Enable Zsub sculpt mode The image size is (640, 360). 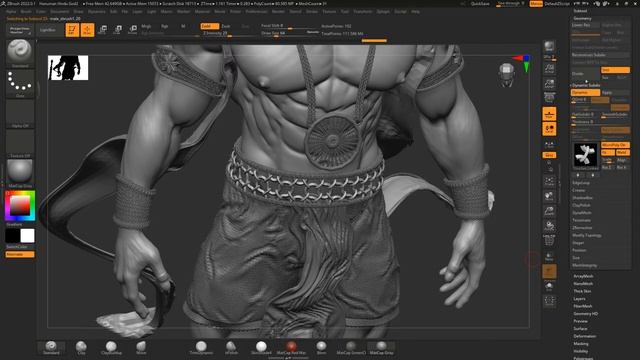tap(226, 26)
